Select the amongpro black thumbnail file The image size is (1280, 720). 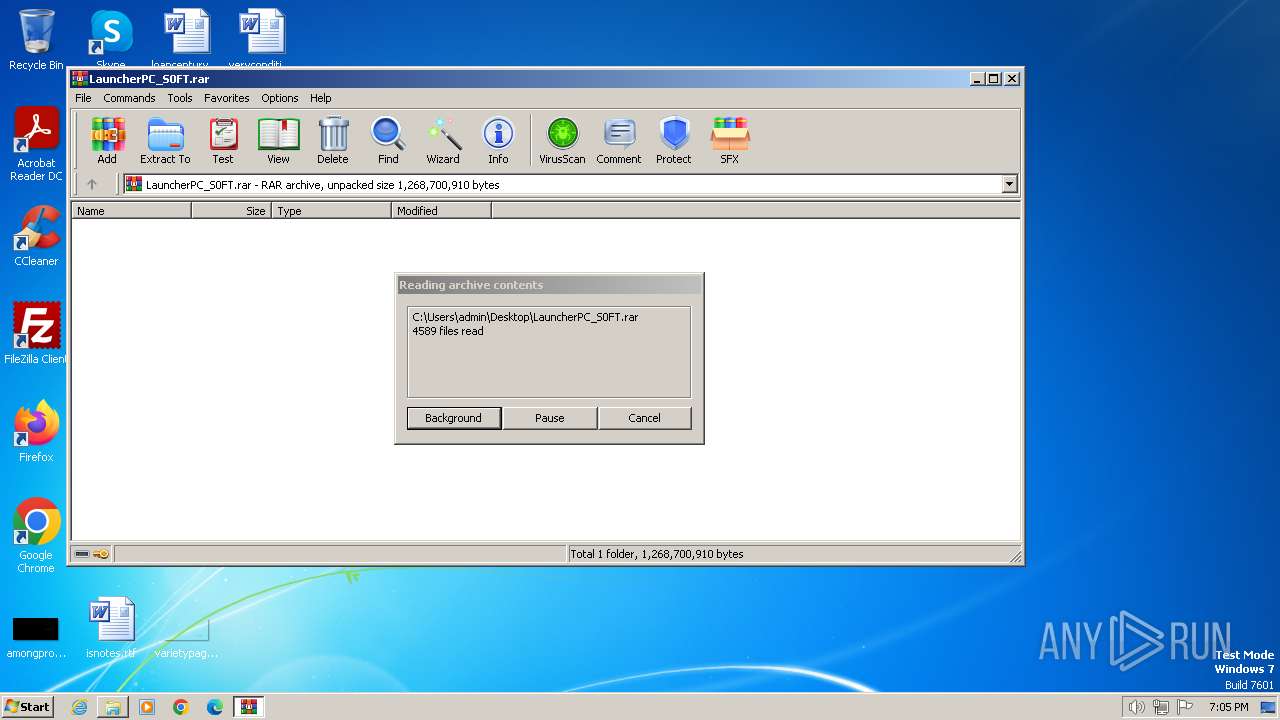pos(36,635)
